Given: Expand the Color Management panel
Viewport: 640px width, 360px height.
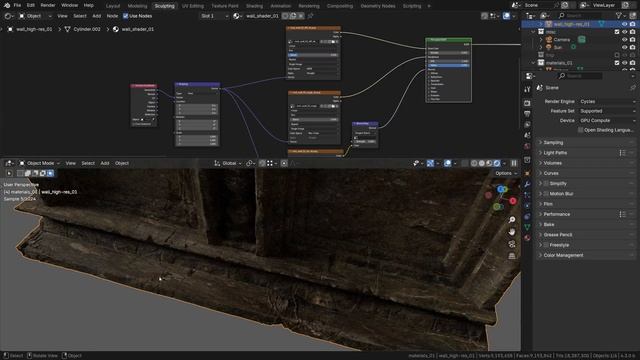Looking at the screenshot, I should click(x=586, y=255).
